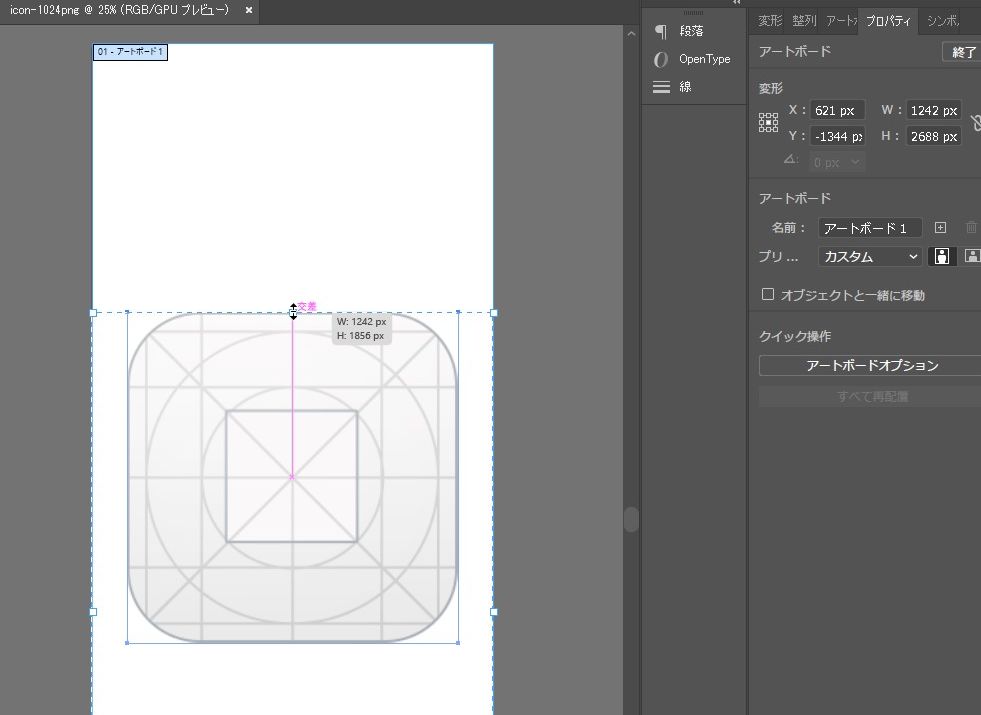
Task: Click the artboard name field アートボード 1
Action: (x=869, y=228)
